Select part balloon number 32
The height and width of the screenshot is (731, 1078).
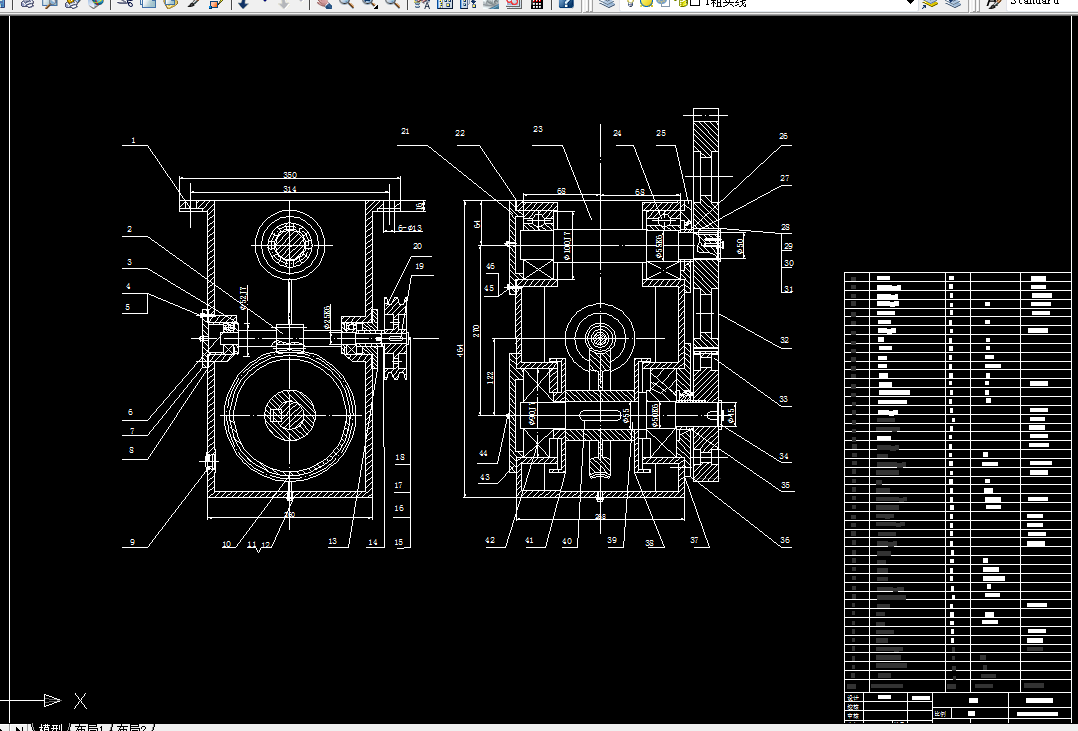coord(784,340)
